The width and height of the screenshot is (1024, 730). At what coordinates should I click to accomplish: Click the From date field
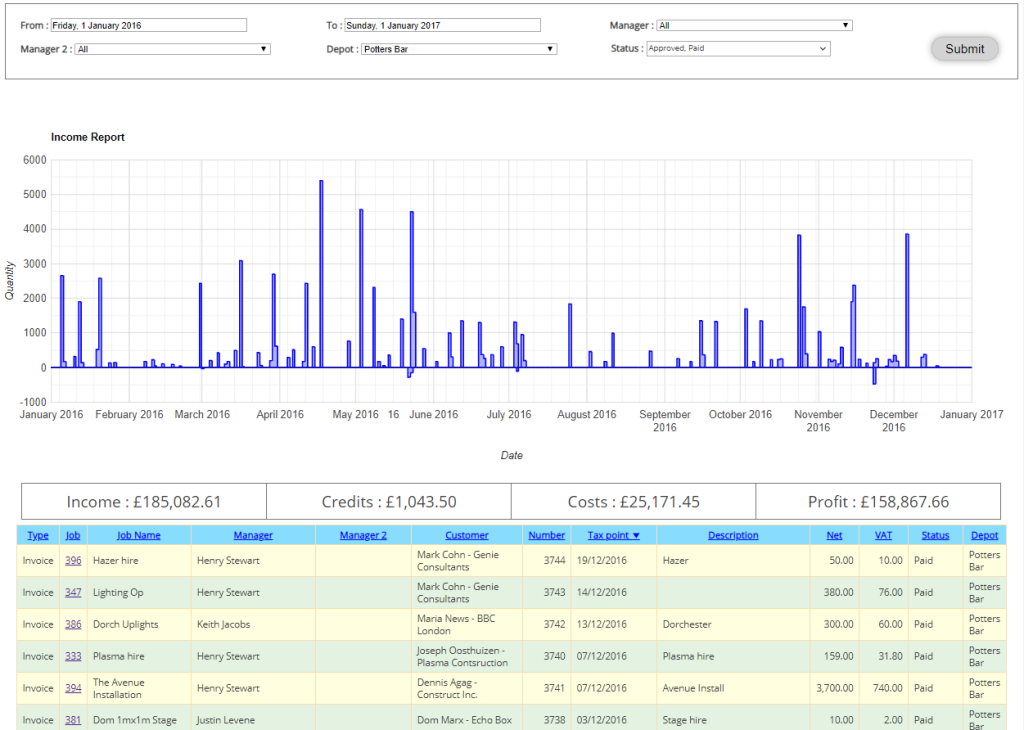[149, 25]
